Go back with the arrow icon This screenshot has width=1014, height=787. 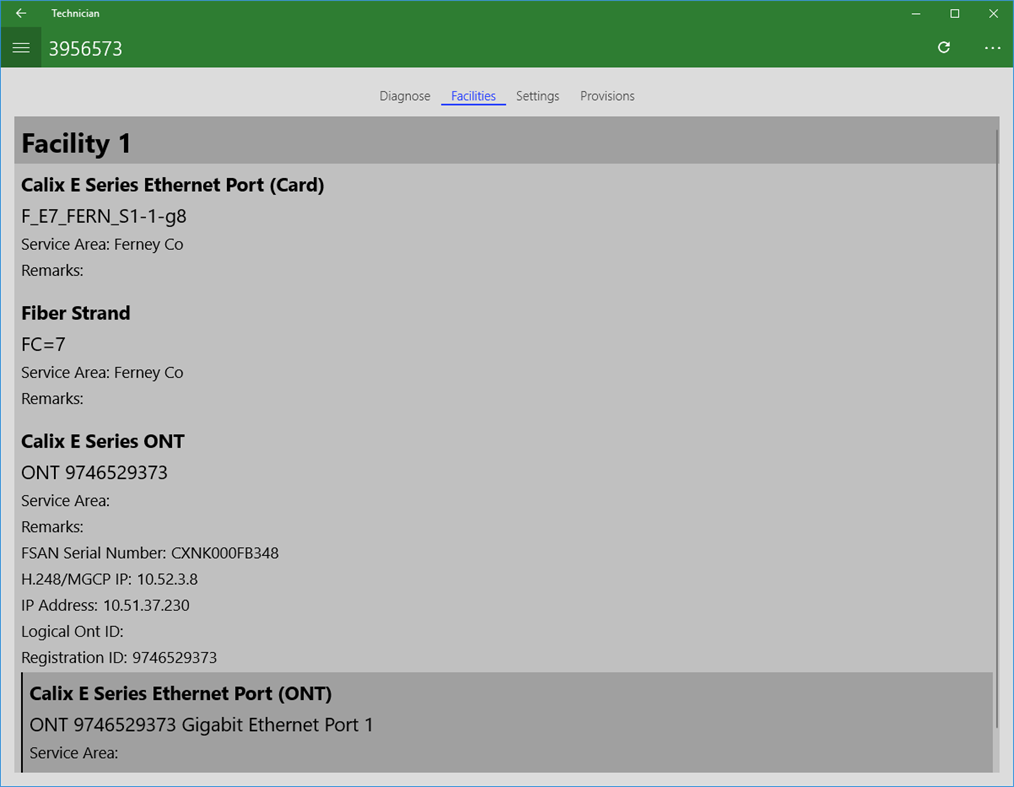[21, 13]
